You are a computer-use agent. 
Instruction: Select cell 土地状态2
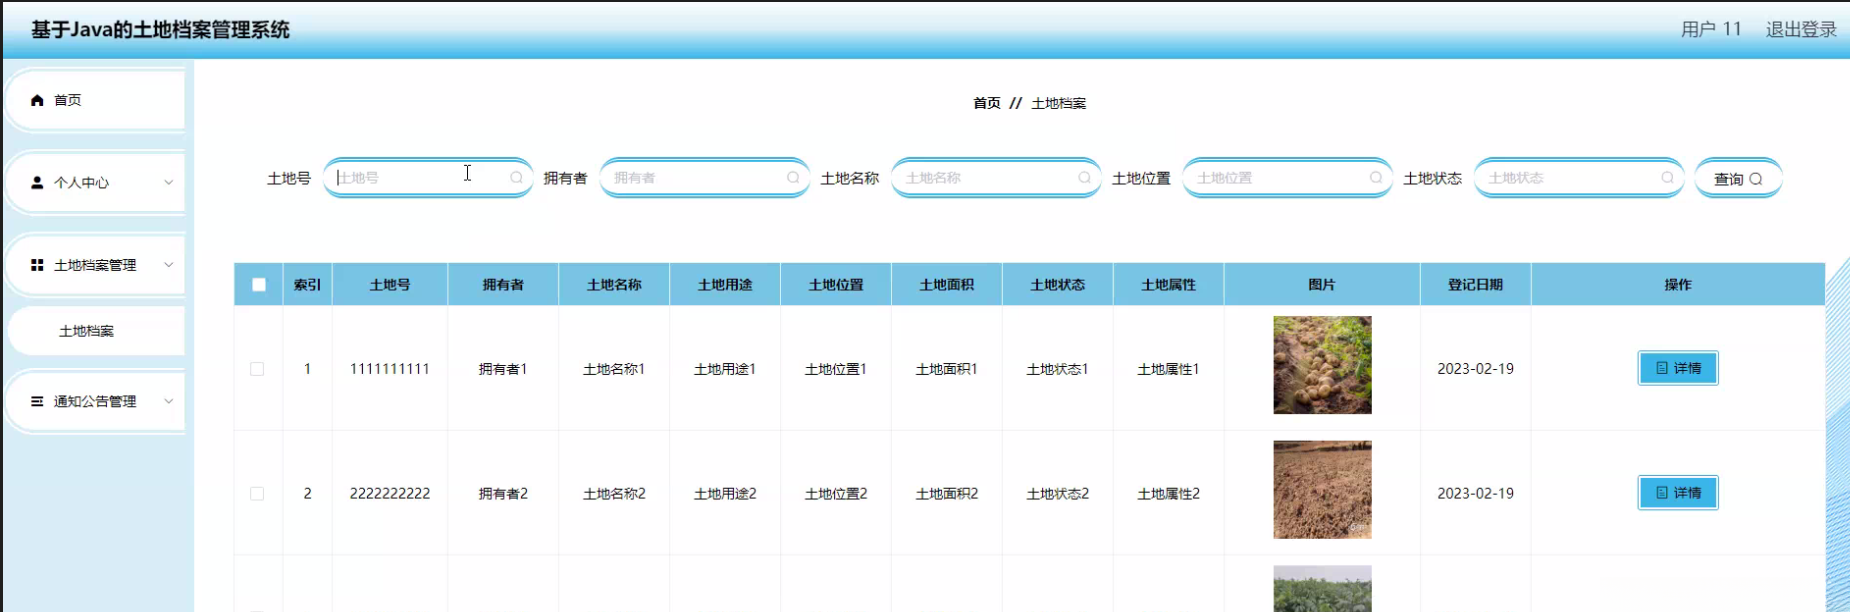tap(1058, 494)
